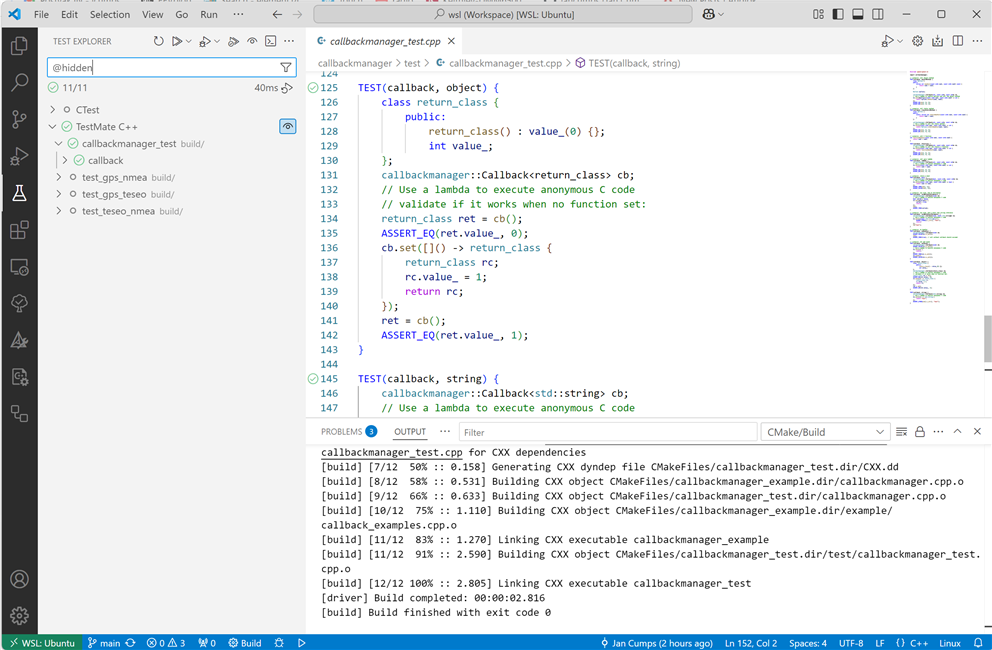Switch to the PROBLEMS panel tab
The width and height of the screenshot is (992, 650).
point(341,432)
